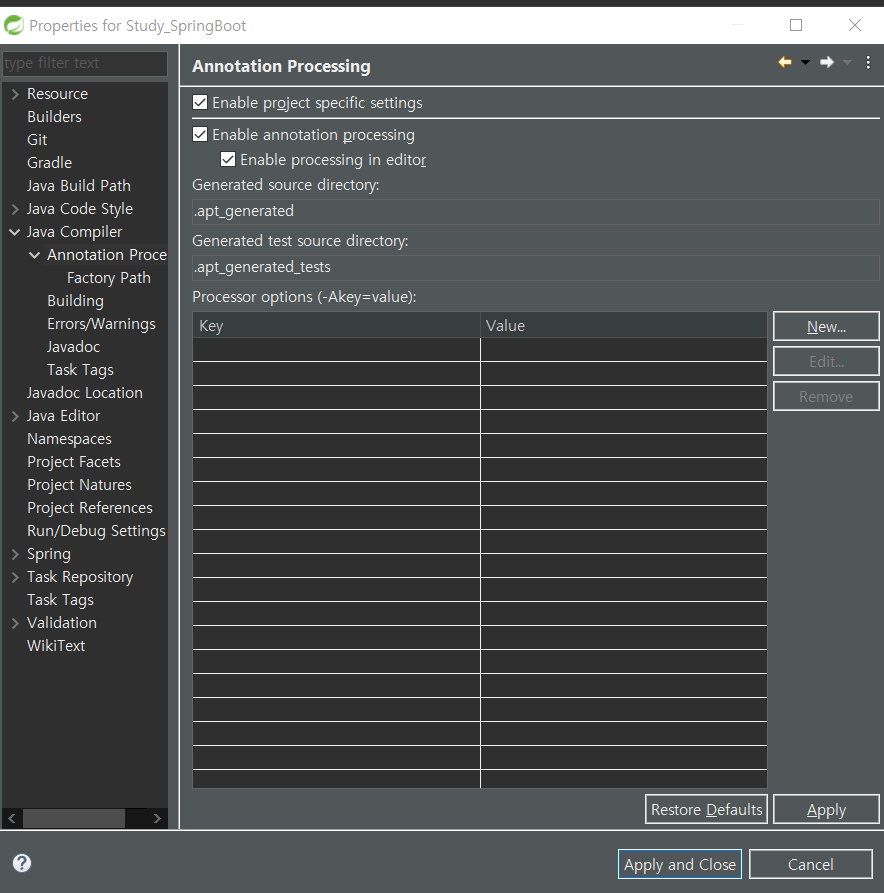Collapse the Java Compiler node
Viewport: 884px width, 893px height.
point(15,232)
